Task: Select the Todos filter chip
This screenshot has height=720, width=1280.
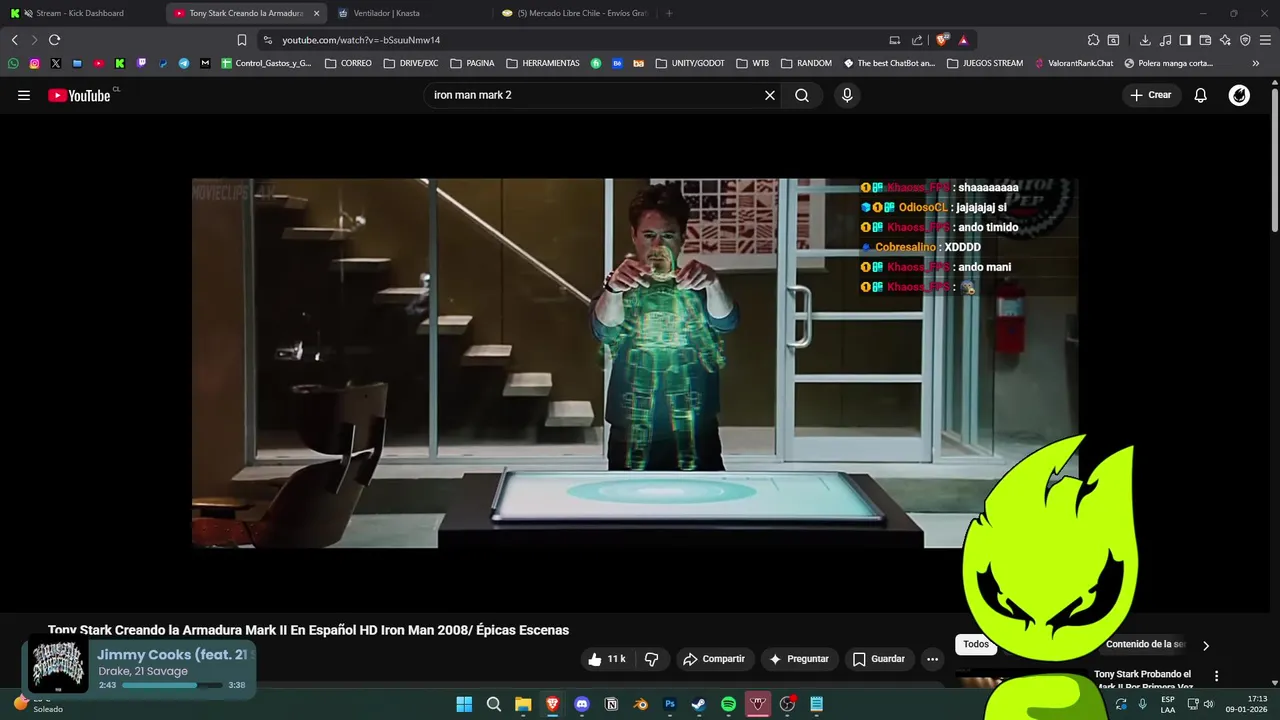Action: pos(976,644)
